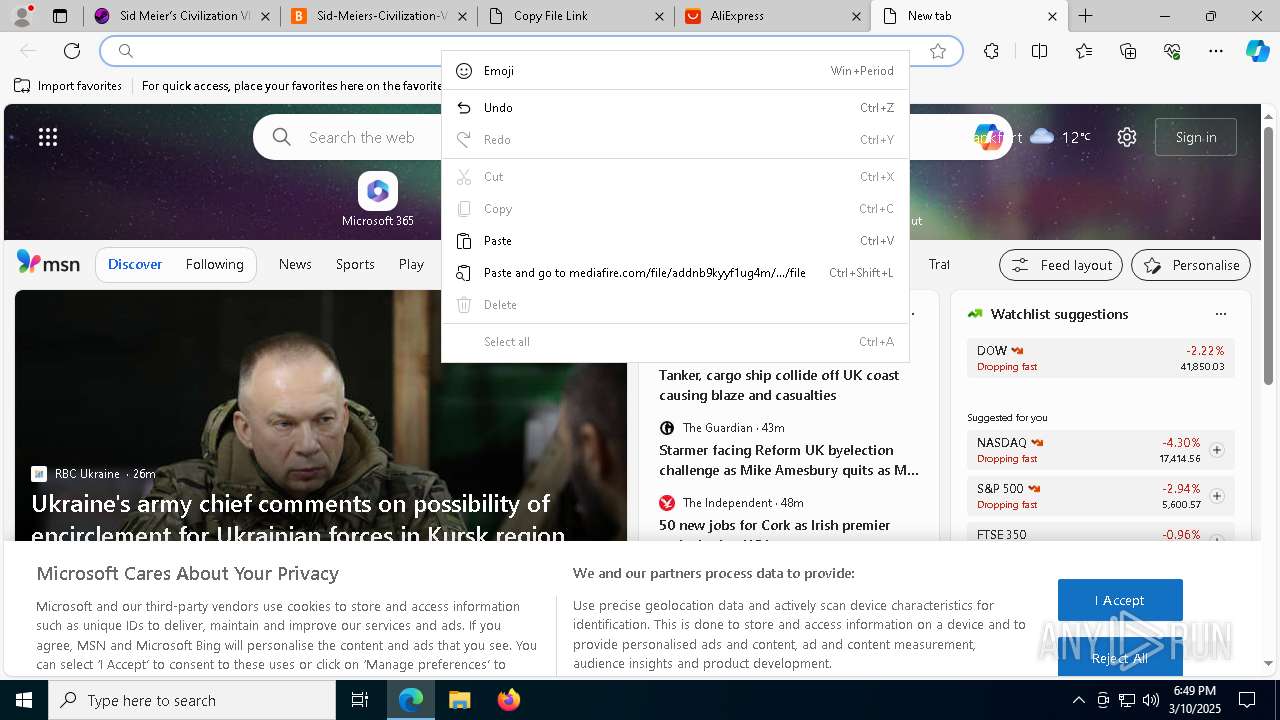The width and height of the screenshot is (1280, 720).
Task: Open Starmer facing Reform UK byelection article
Action: [x=789, y=460]
